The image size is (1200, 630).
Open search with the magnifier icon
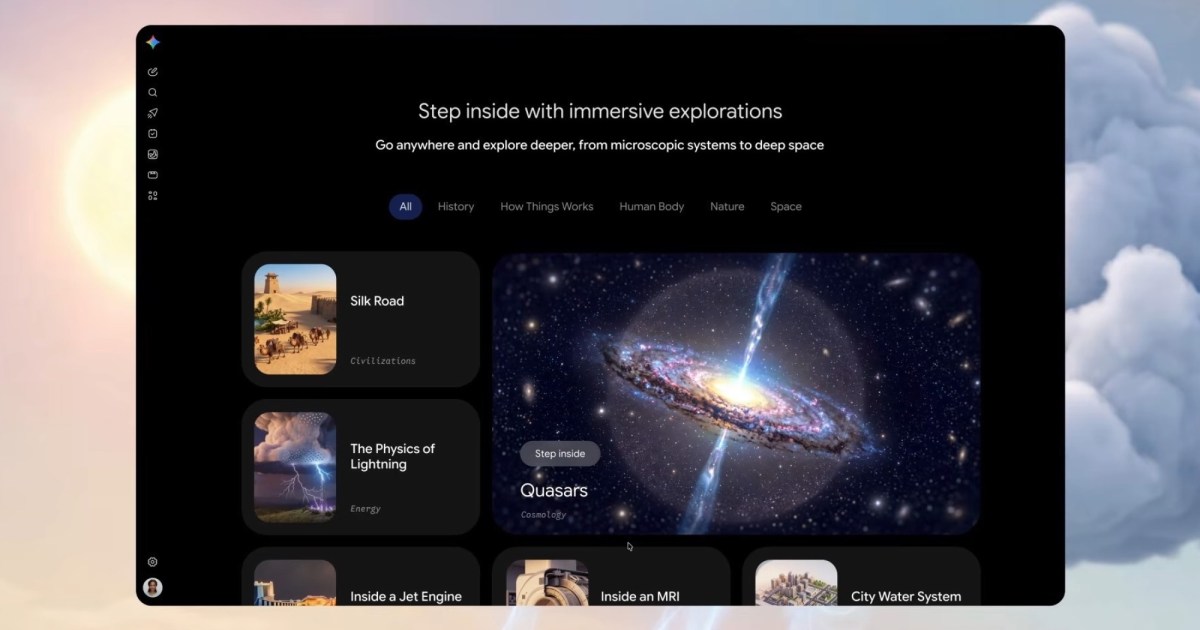pos(153,92)
